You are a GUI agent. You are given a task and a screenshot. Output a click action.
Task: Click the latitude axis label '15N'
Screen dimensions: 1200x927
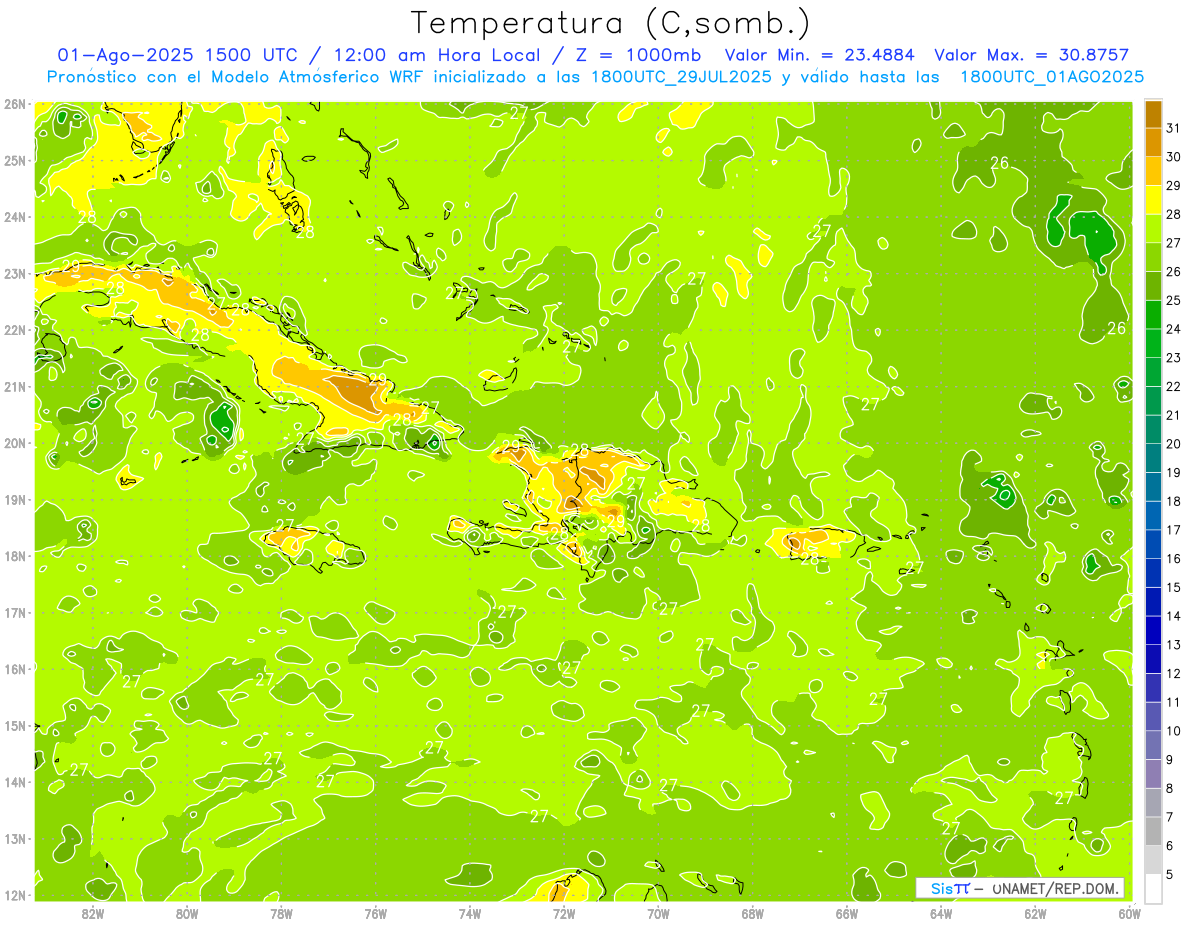[15, 726]
